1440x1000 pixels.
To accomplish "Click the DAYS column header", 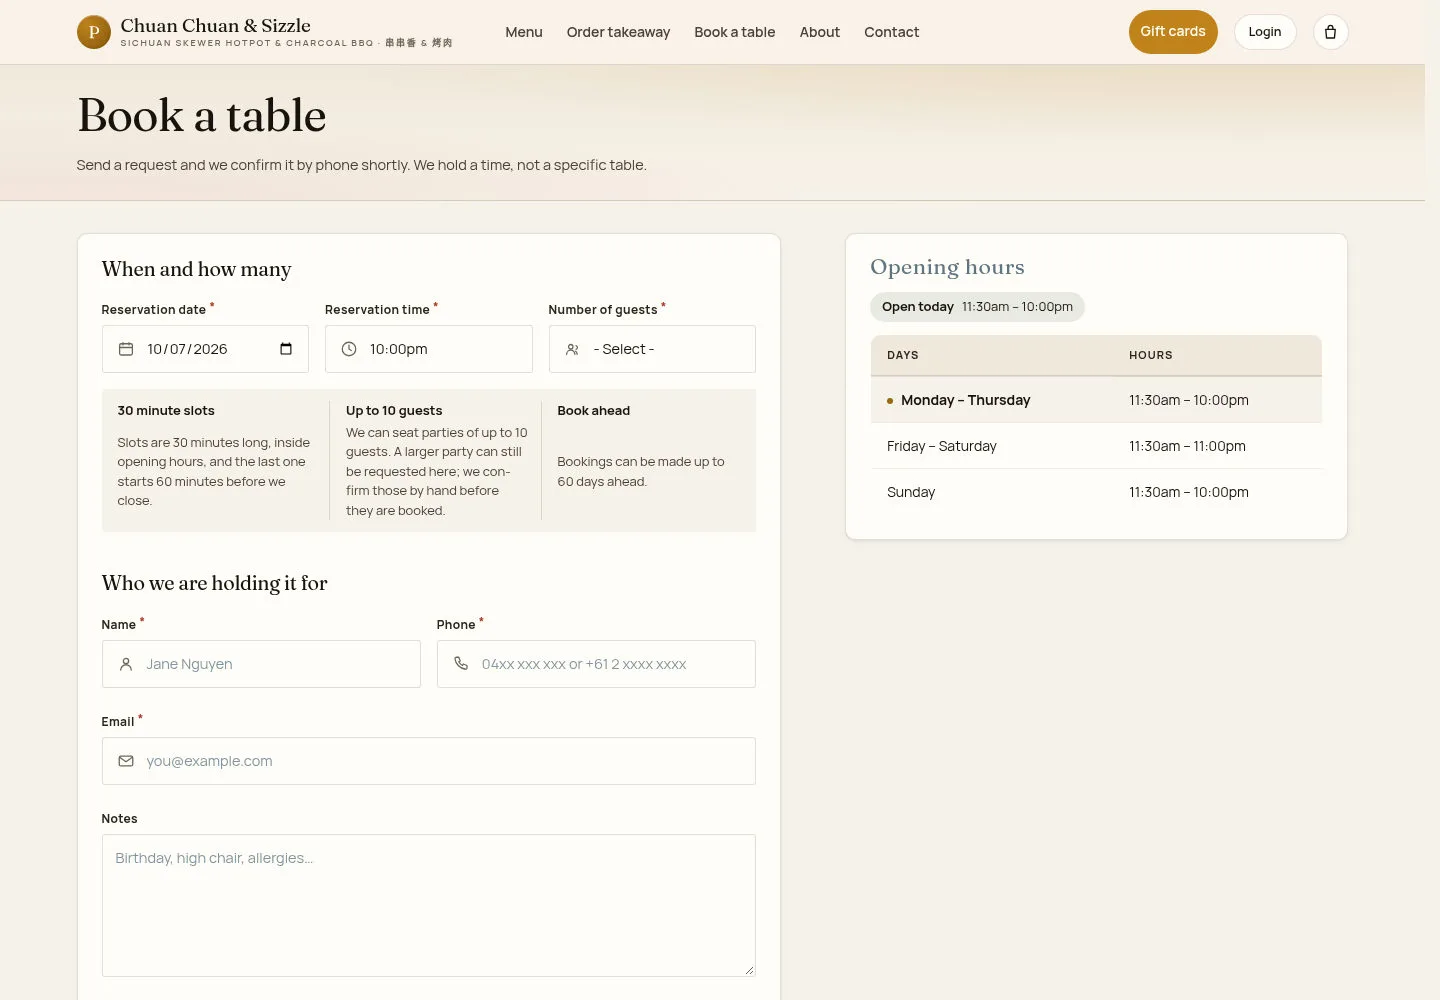I will (x=903, y=355).
